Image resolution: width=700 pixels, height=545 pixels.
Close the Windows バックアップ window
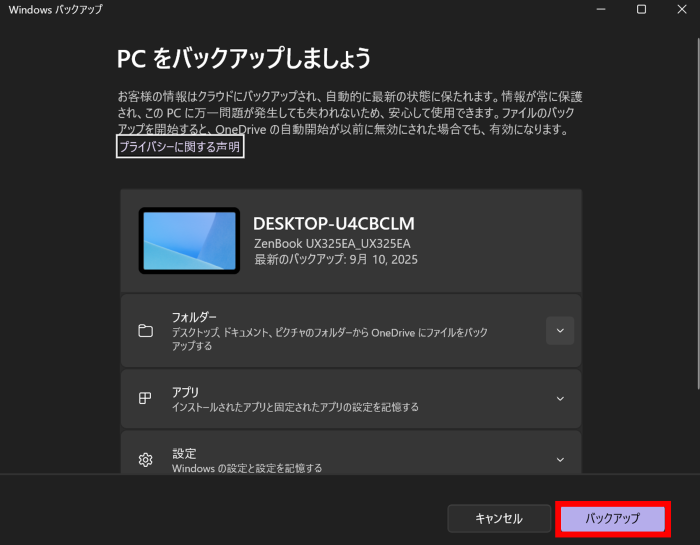pyautogui.click(x=682, y=9)
